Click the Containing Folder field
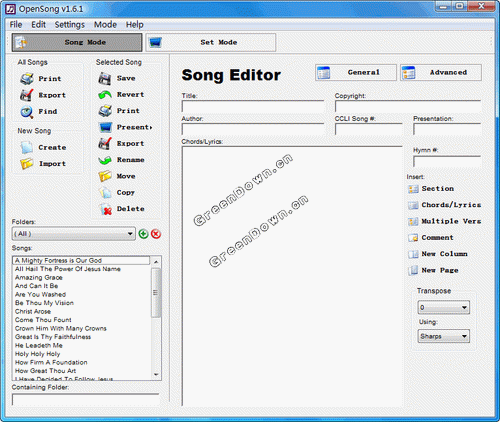Image resolution: width=500 pixels, height=422 pixels. tap(86, 400)
